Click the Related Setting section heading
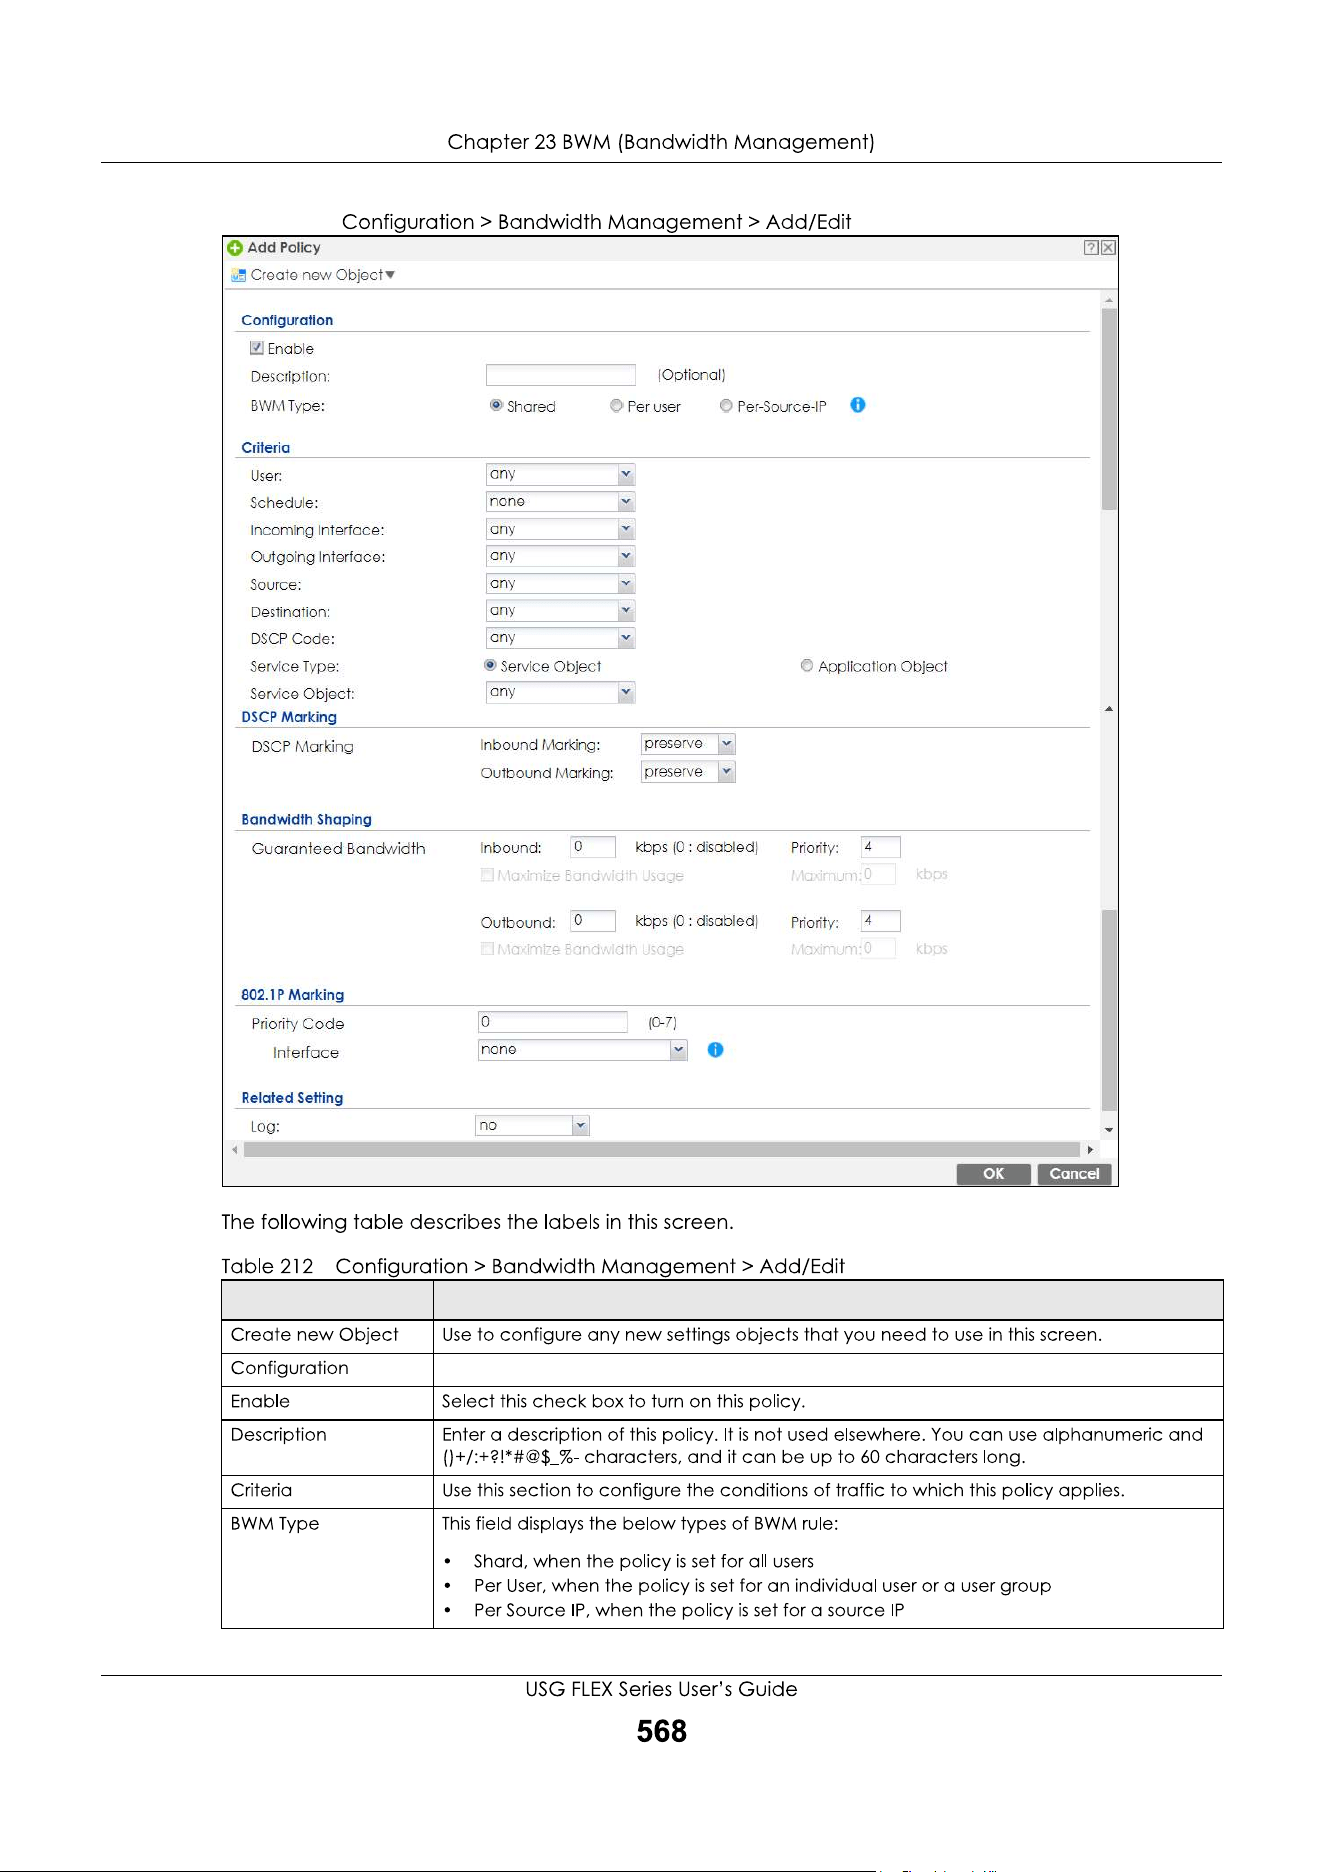This screenshot has height=1872, width=1324. pyautogui.click(x=292, y=1098)
